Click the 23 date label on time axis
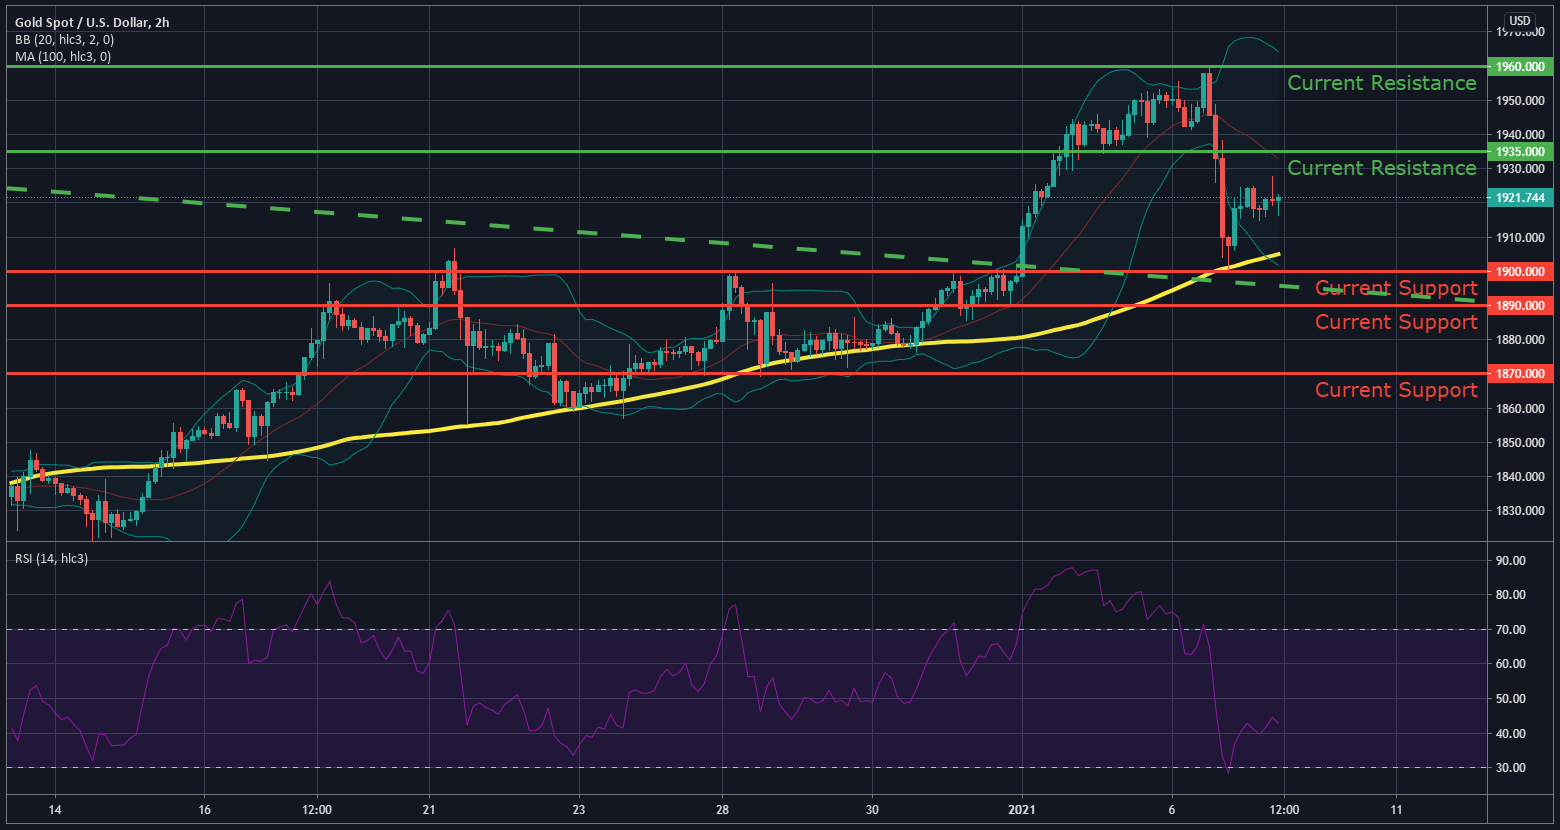The image size is (1560, 830). tap(578, 809)
